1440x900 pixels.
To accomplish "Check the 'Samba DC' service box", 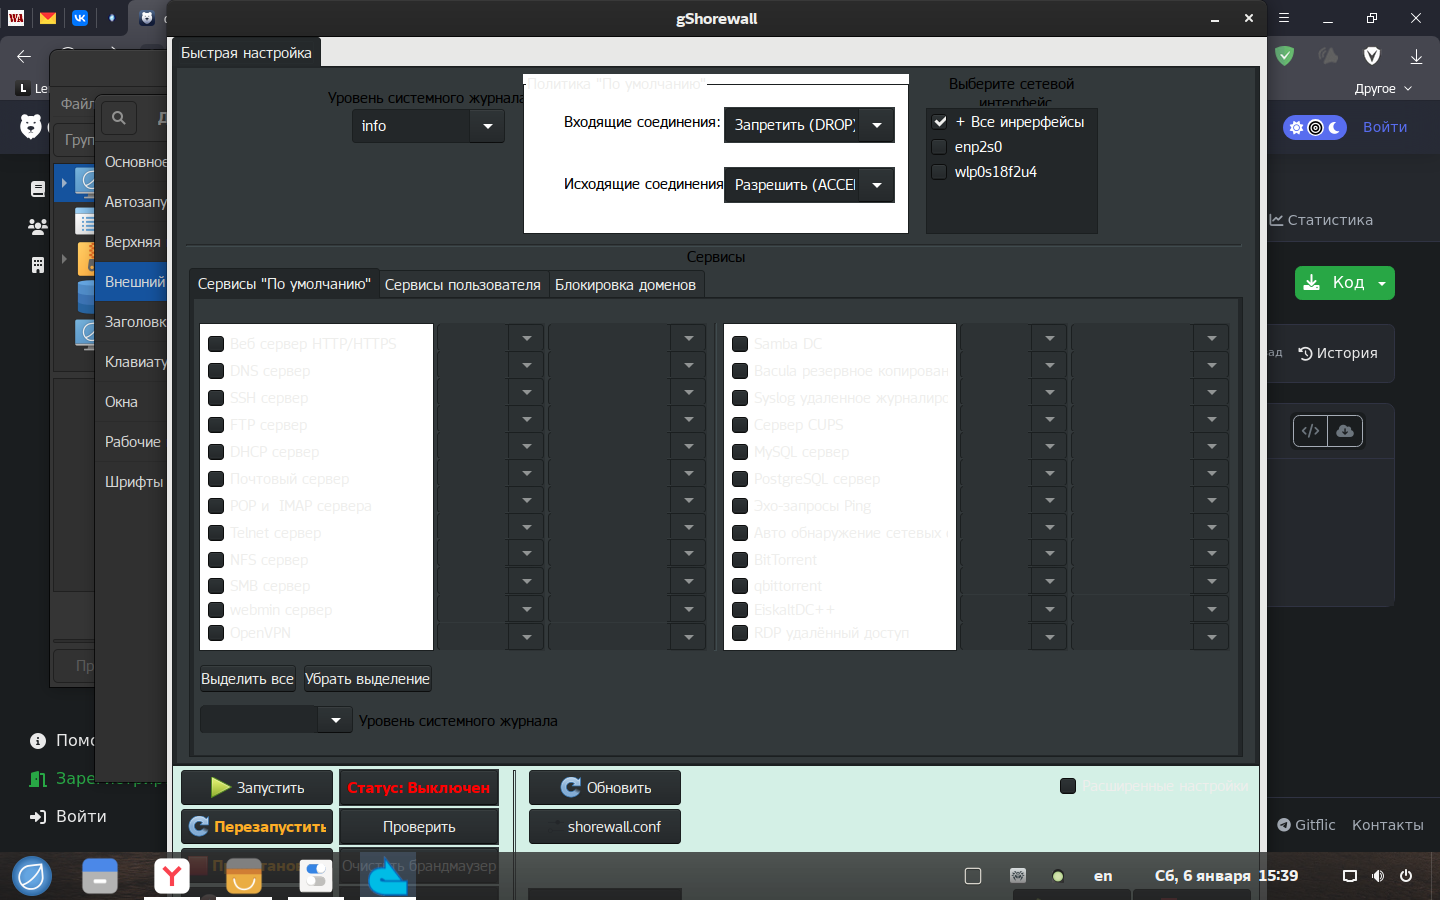I will (x=740, y=344).
